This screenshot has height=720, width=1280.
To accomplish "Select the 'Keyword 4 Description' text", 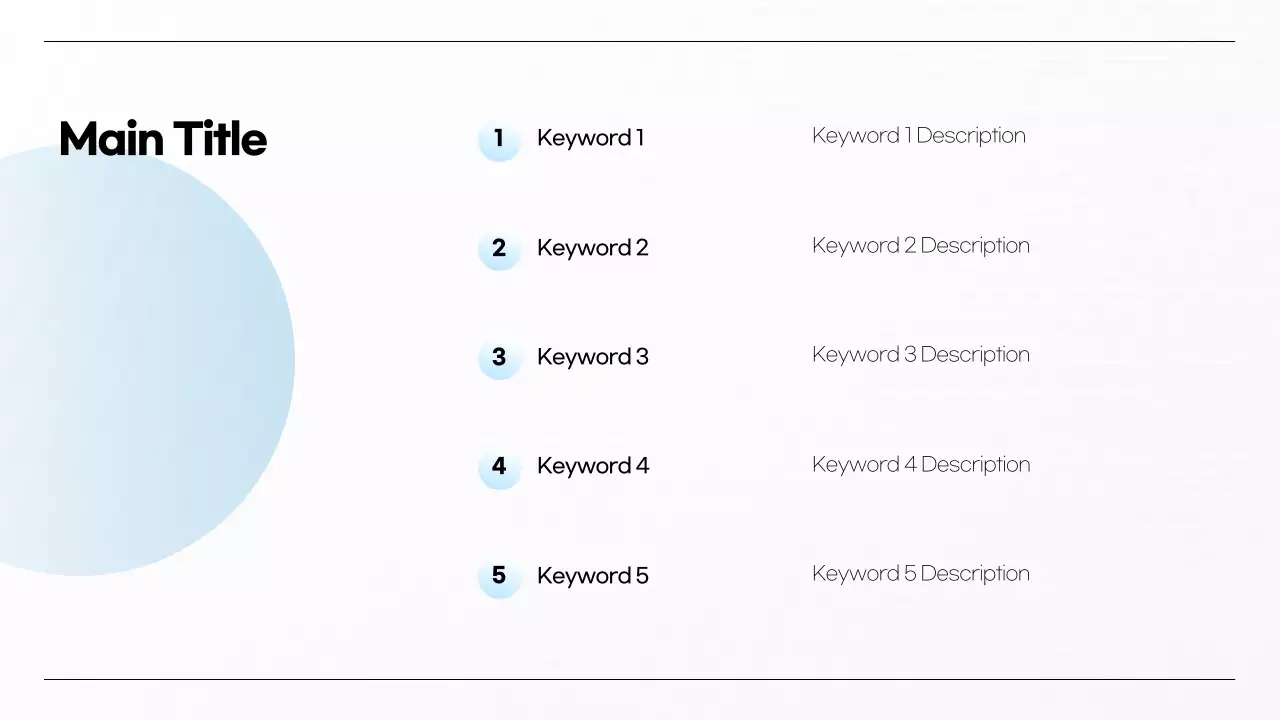I will [920, 465].
